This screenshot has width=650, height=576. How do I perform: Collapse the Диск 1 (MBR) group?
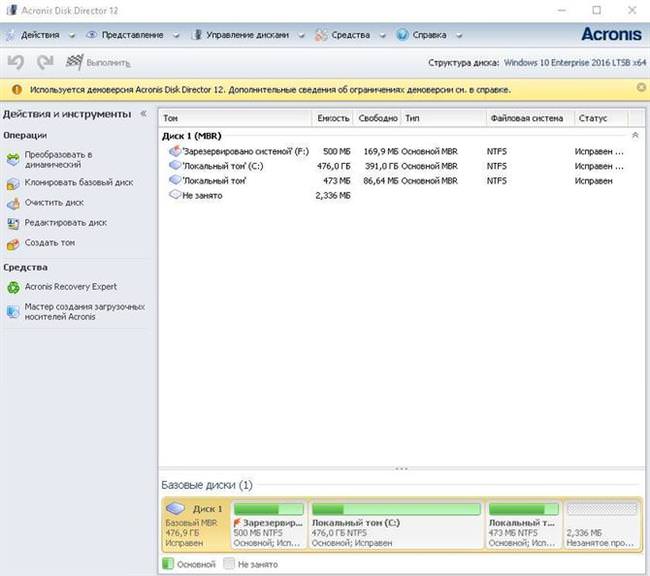click(635, 136)
